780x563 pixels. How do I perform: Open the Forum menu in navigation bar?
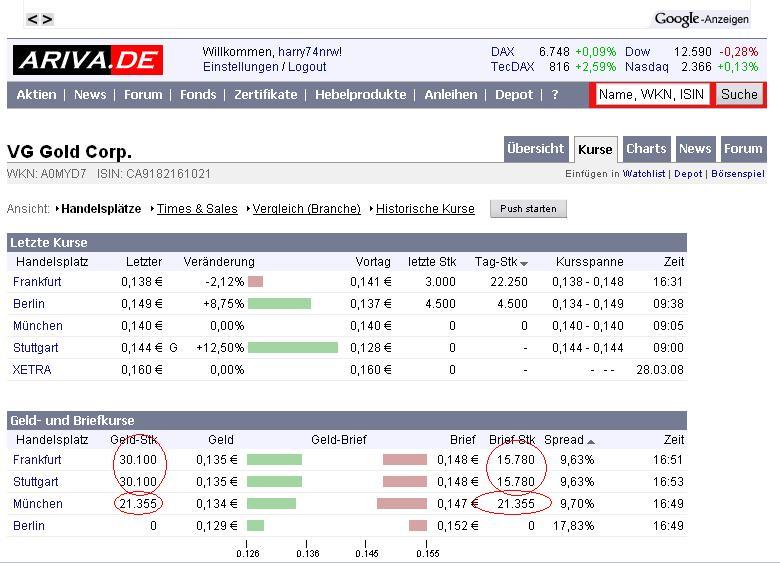click(x=143, y=94)
